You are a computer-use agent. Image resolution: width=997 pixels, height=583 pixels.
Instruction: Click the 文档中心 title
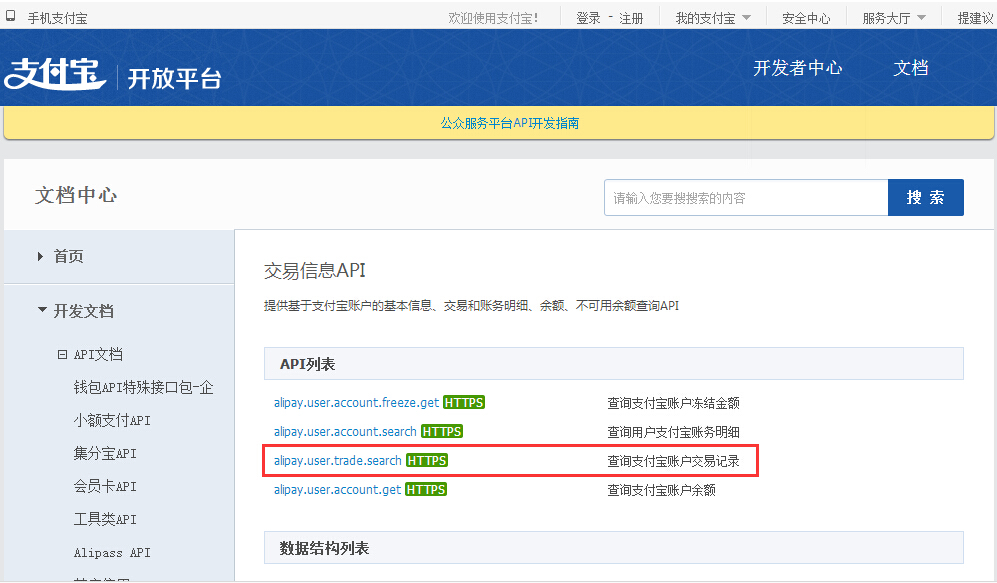tap(76, 195)
